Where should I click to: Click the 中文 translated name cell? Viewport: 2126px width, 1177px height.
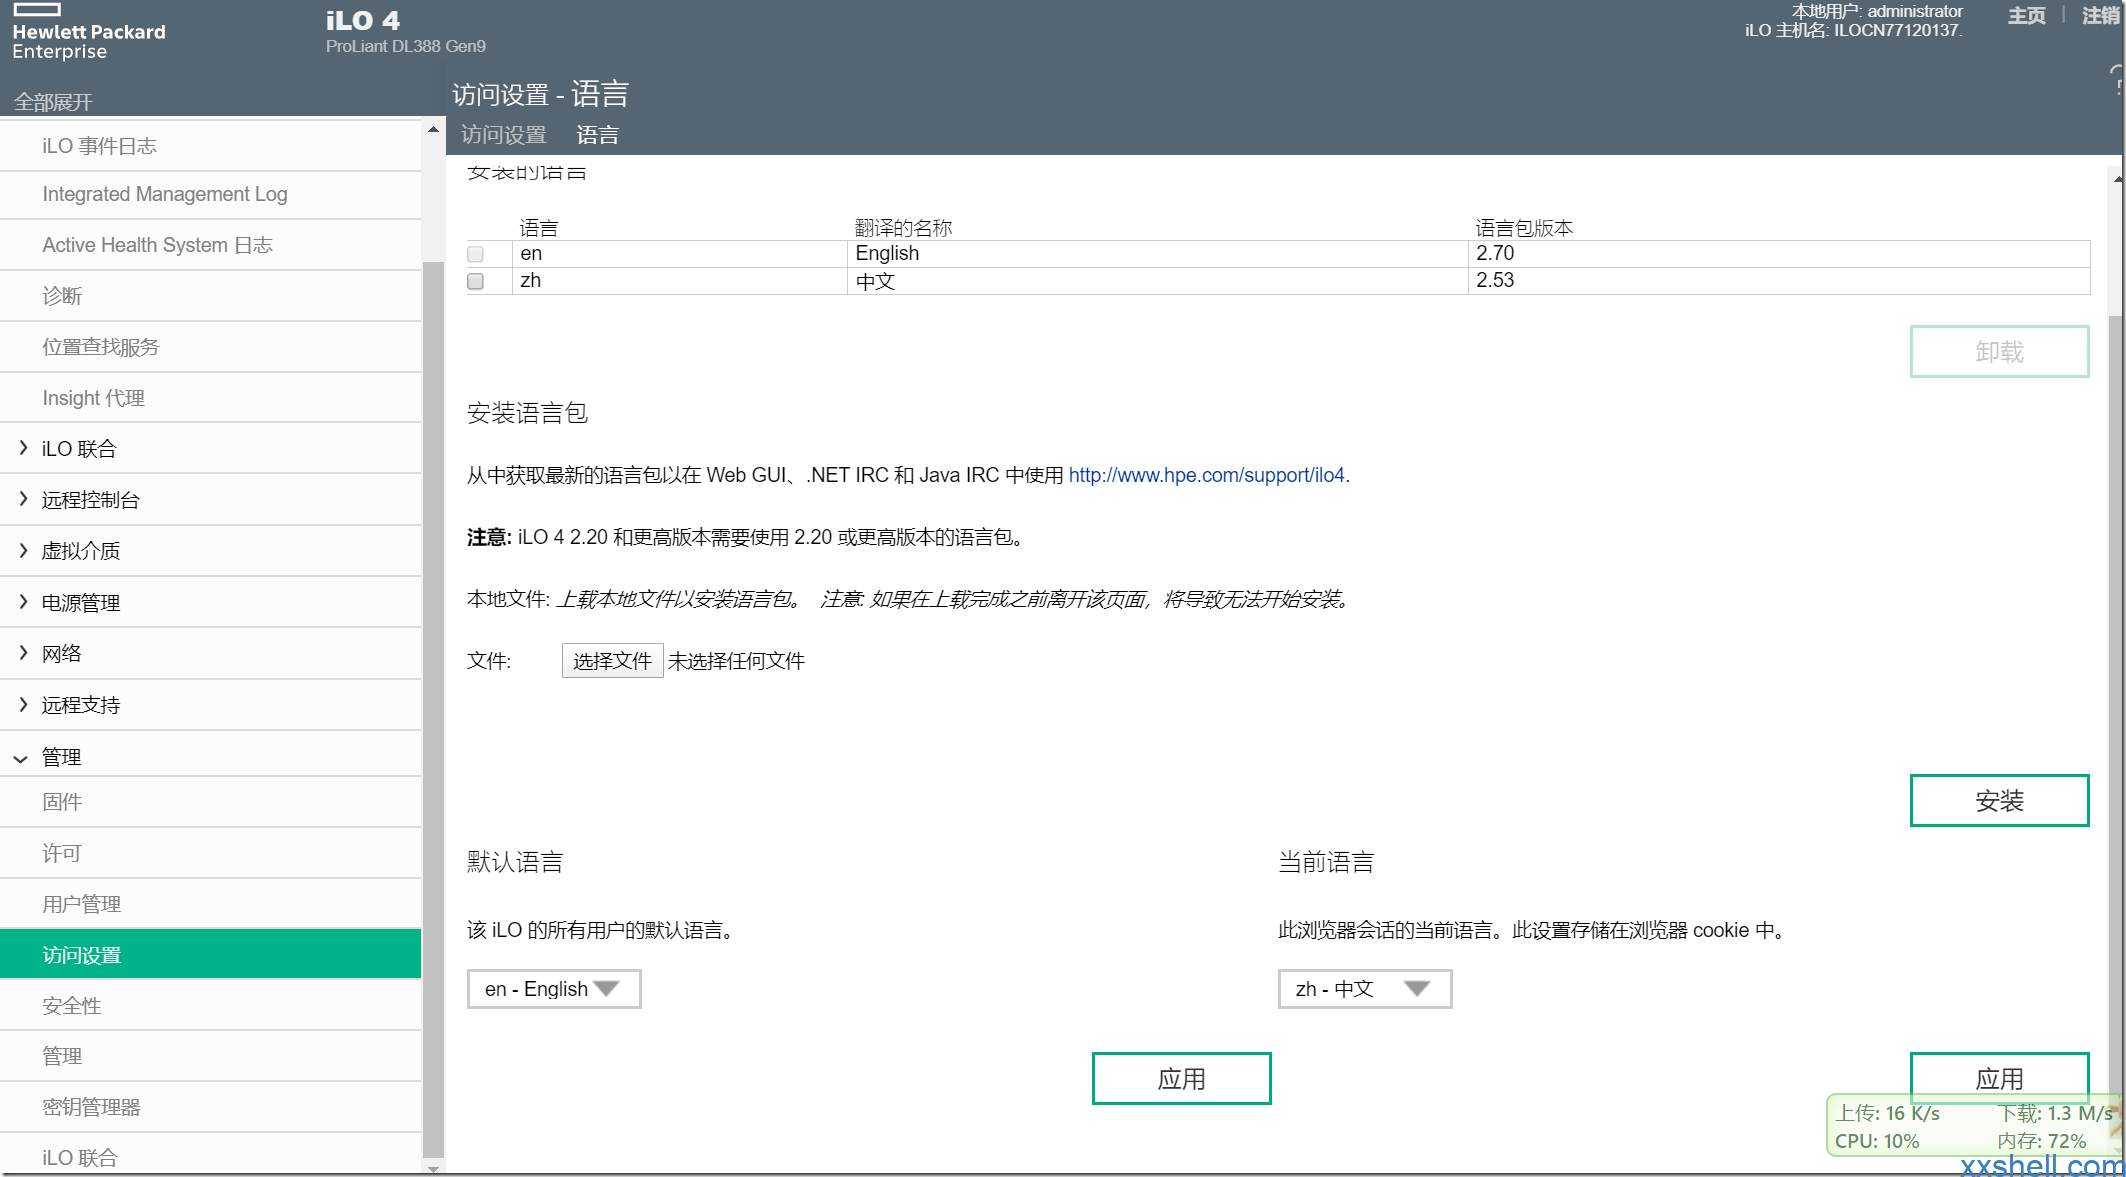(x=1157, y=281)
